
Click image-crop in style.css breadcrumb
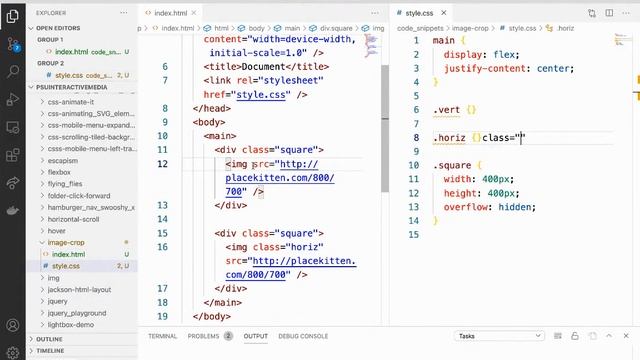[x=470, y=28]
